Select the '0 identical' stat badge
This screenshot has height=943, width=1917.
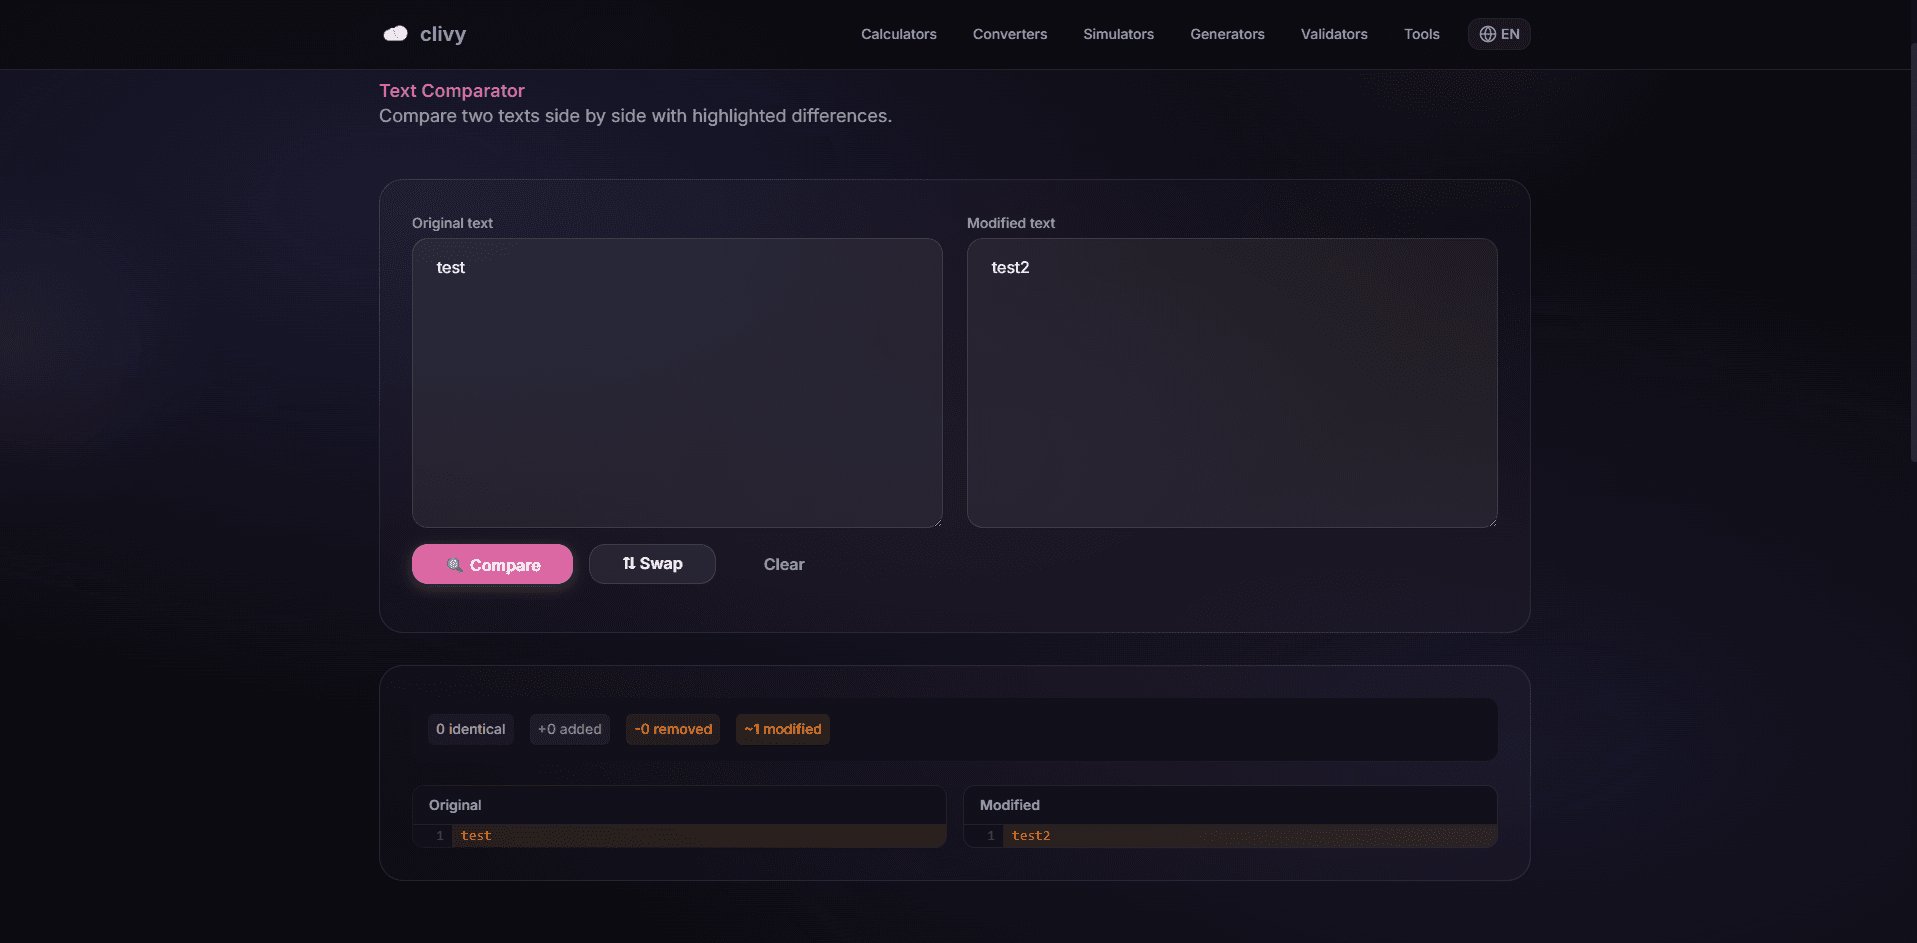click(470, 729)
